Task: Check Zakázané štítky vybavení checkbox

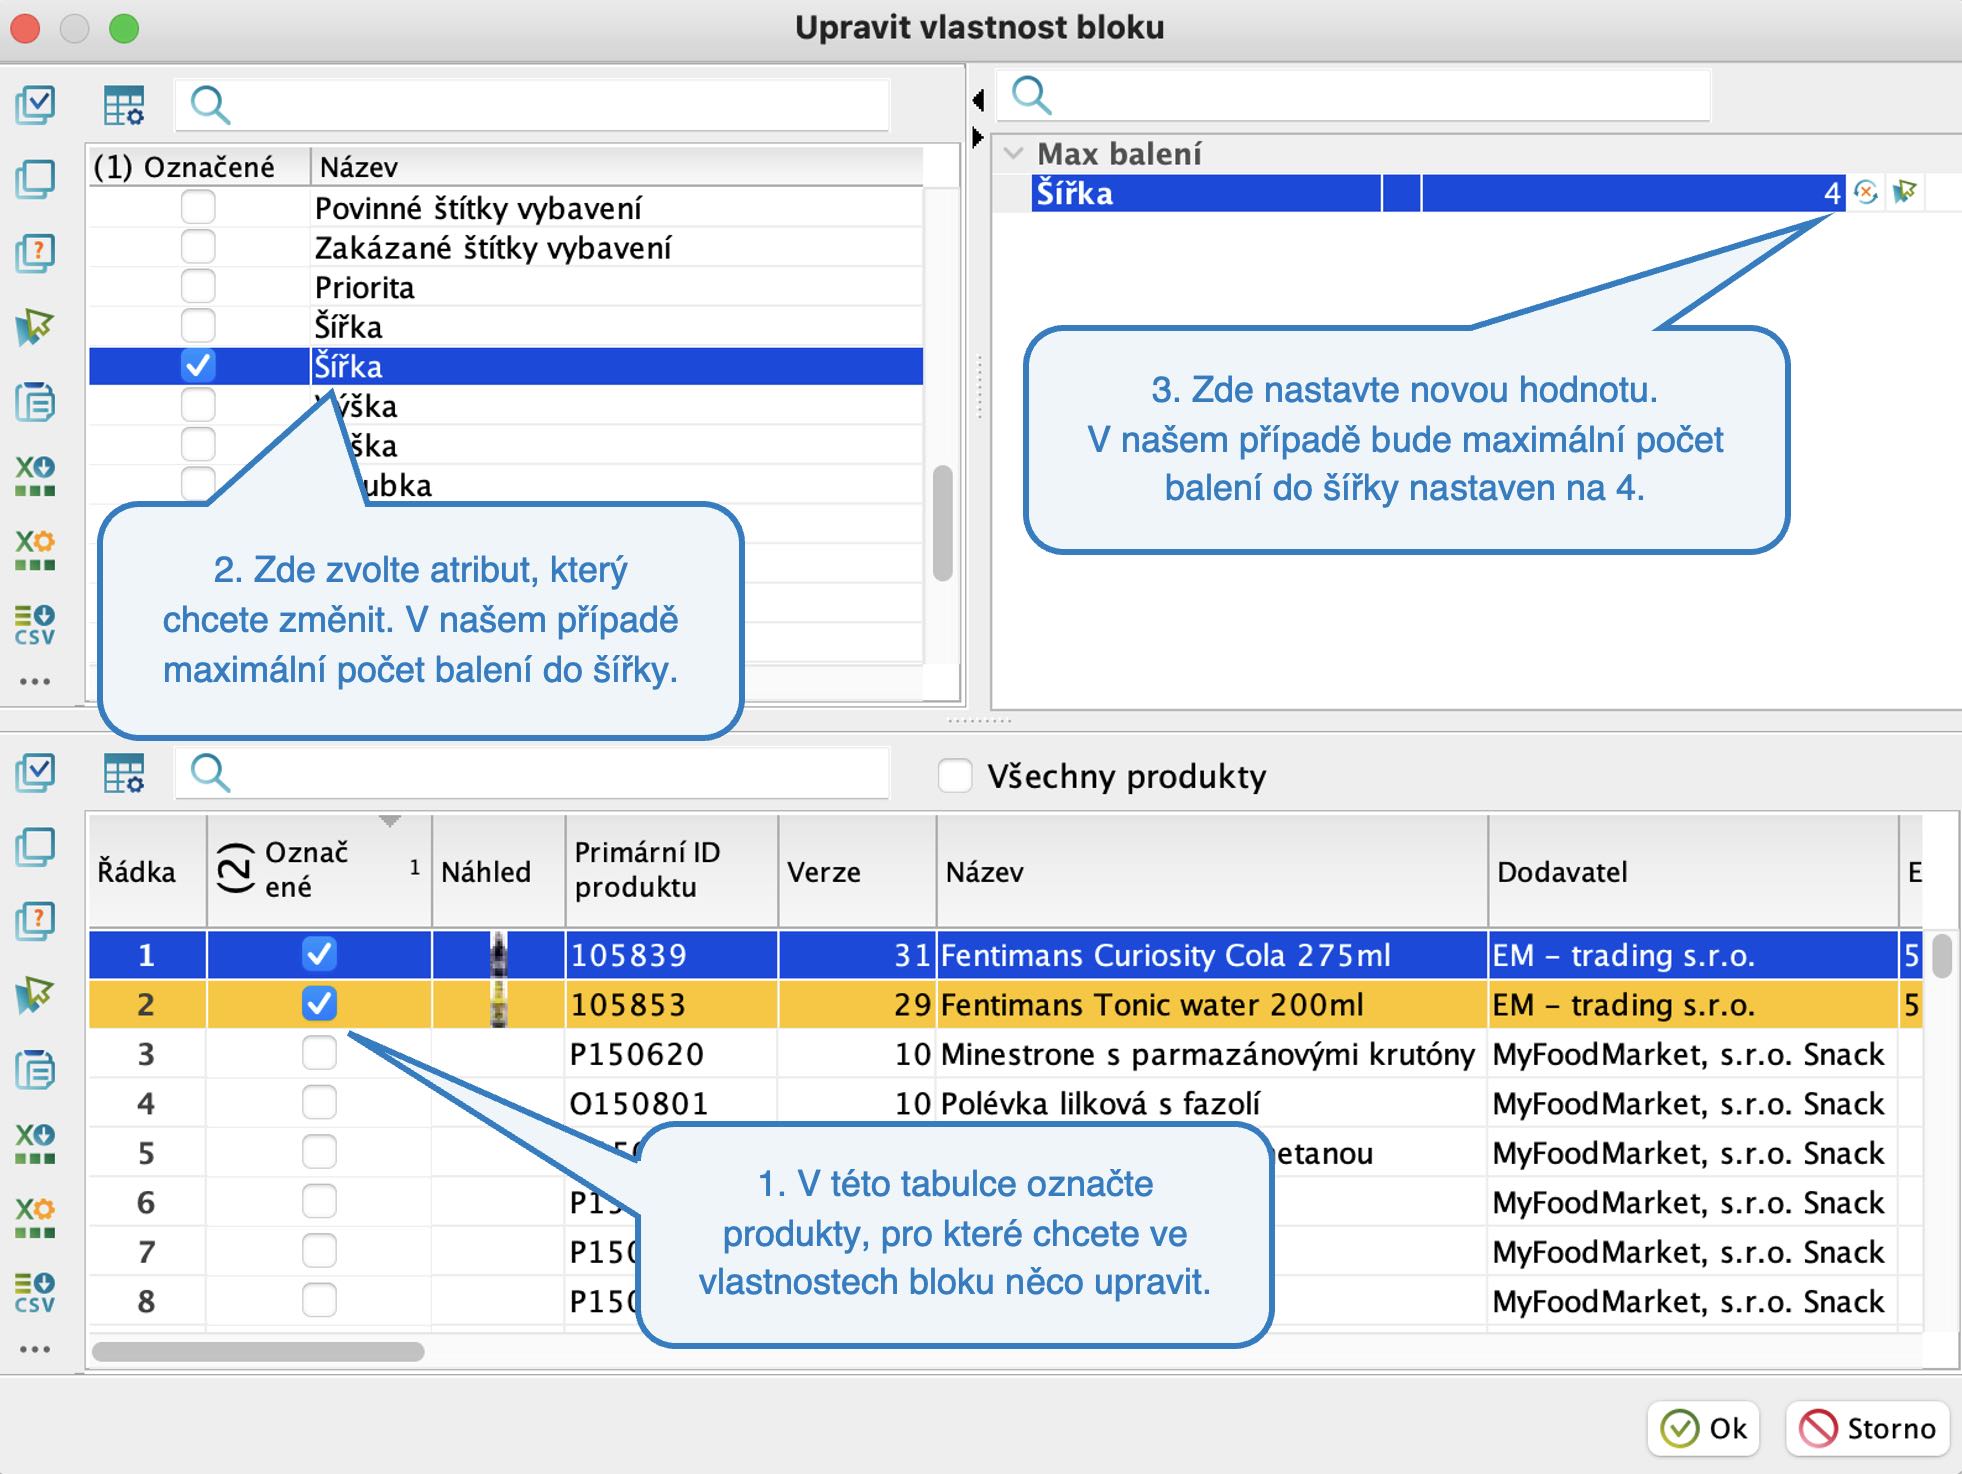Action: click(x=198, y=246)
